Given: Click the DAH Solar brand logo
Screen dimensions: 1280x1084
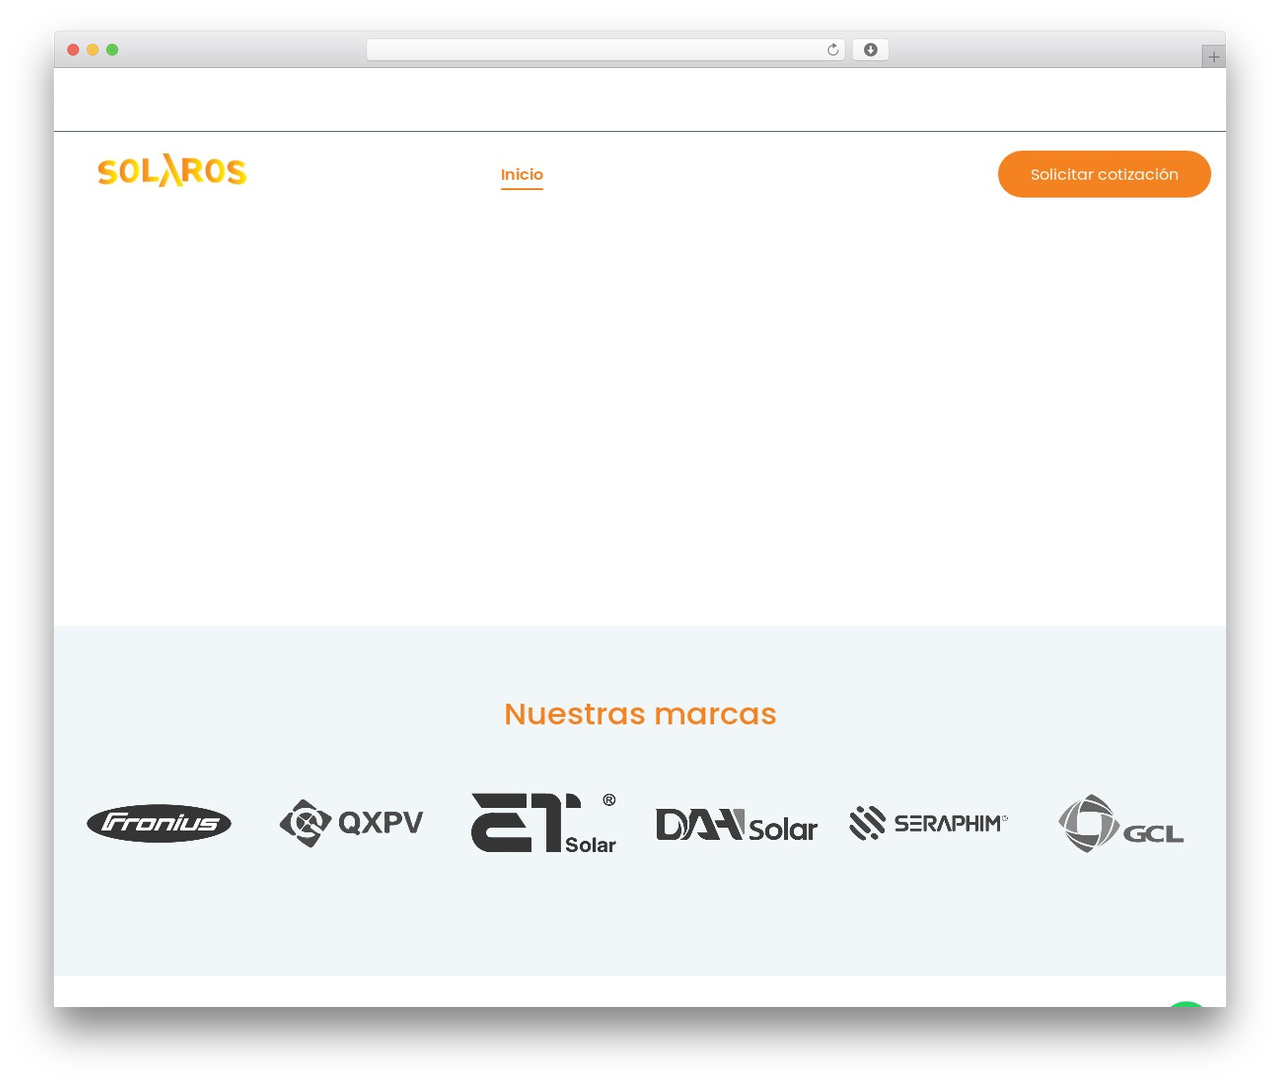Looking at the screenshot, I should point(736,825).
